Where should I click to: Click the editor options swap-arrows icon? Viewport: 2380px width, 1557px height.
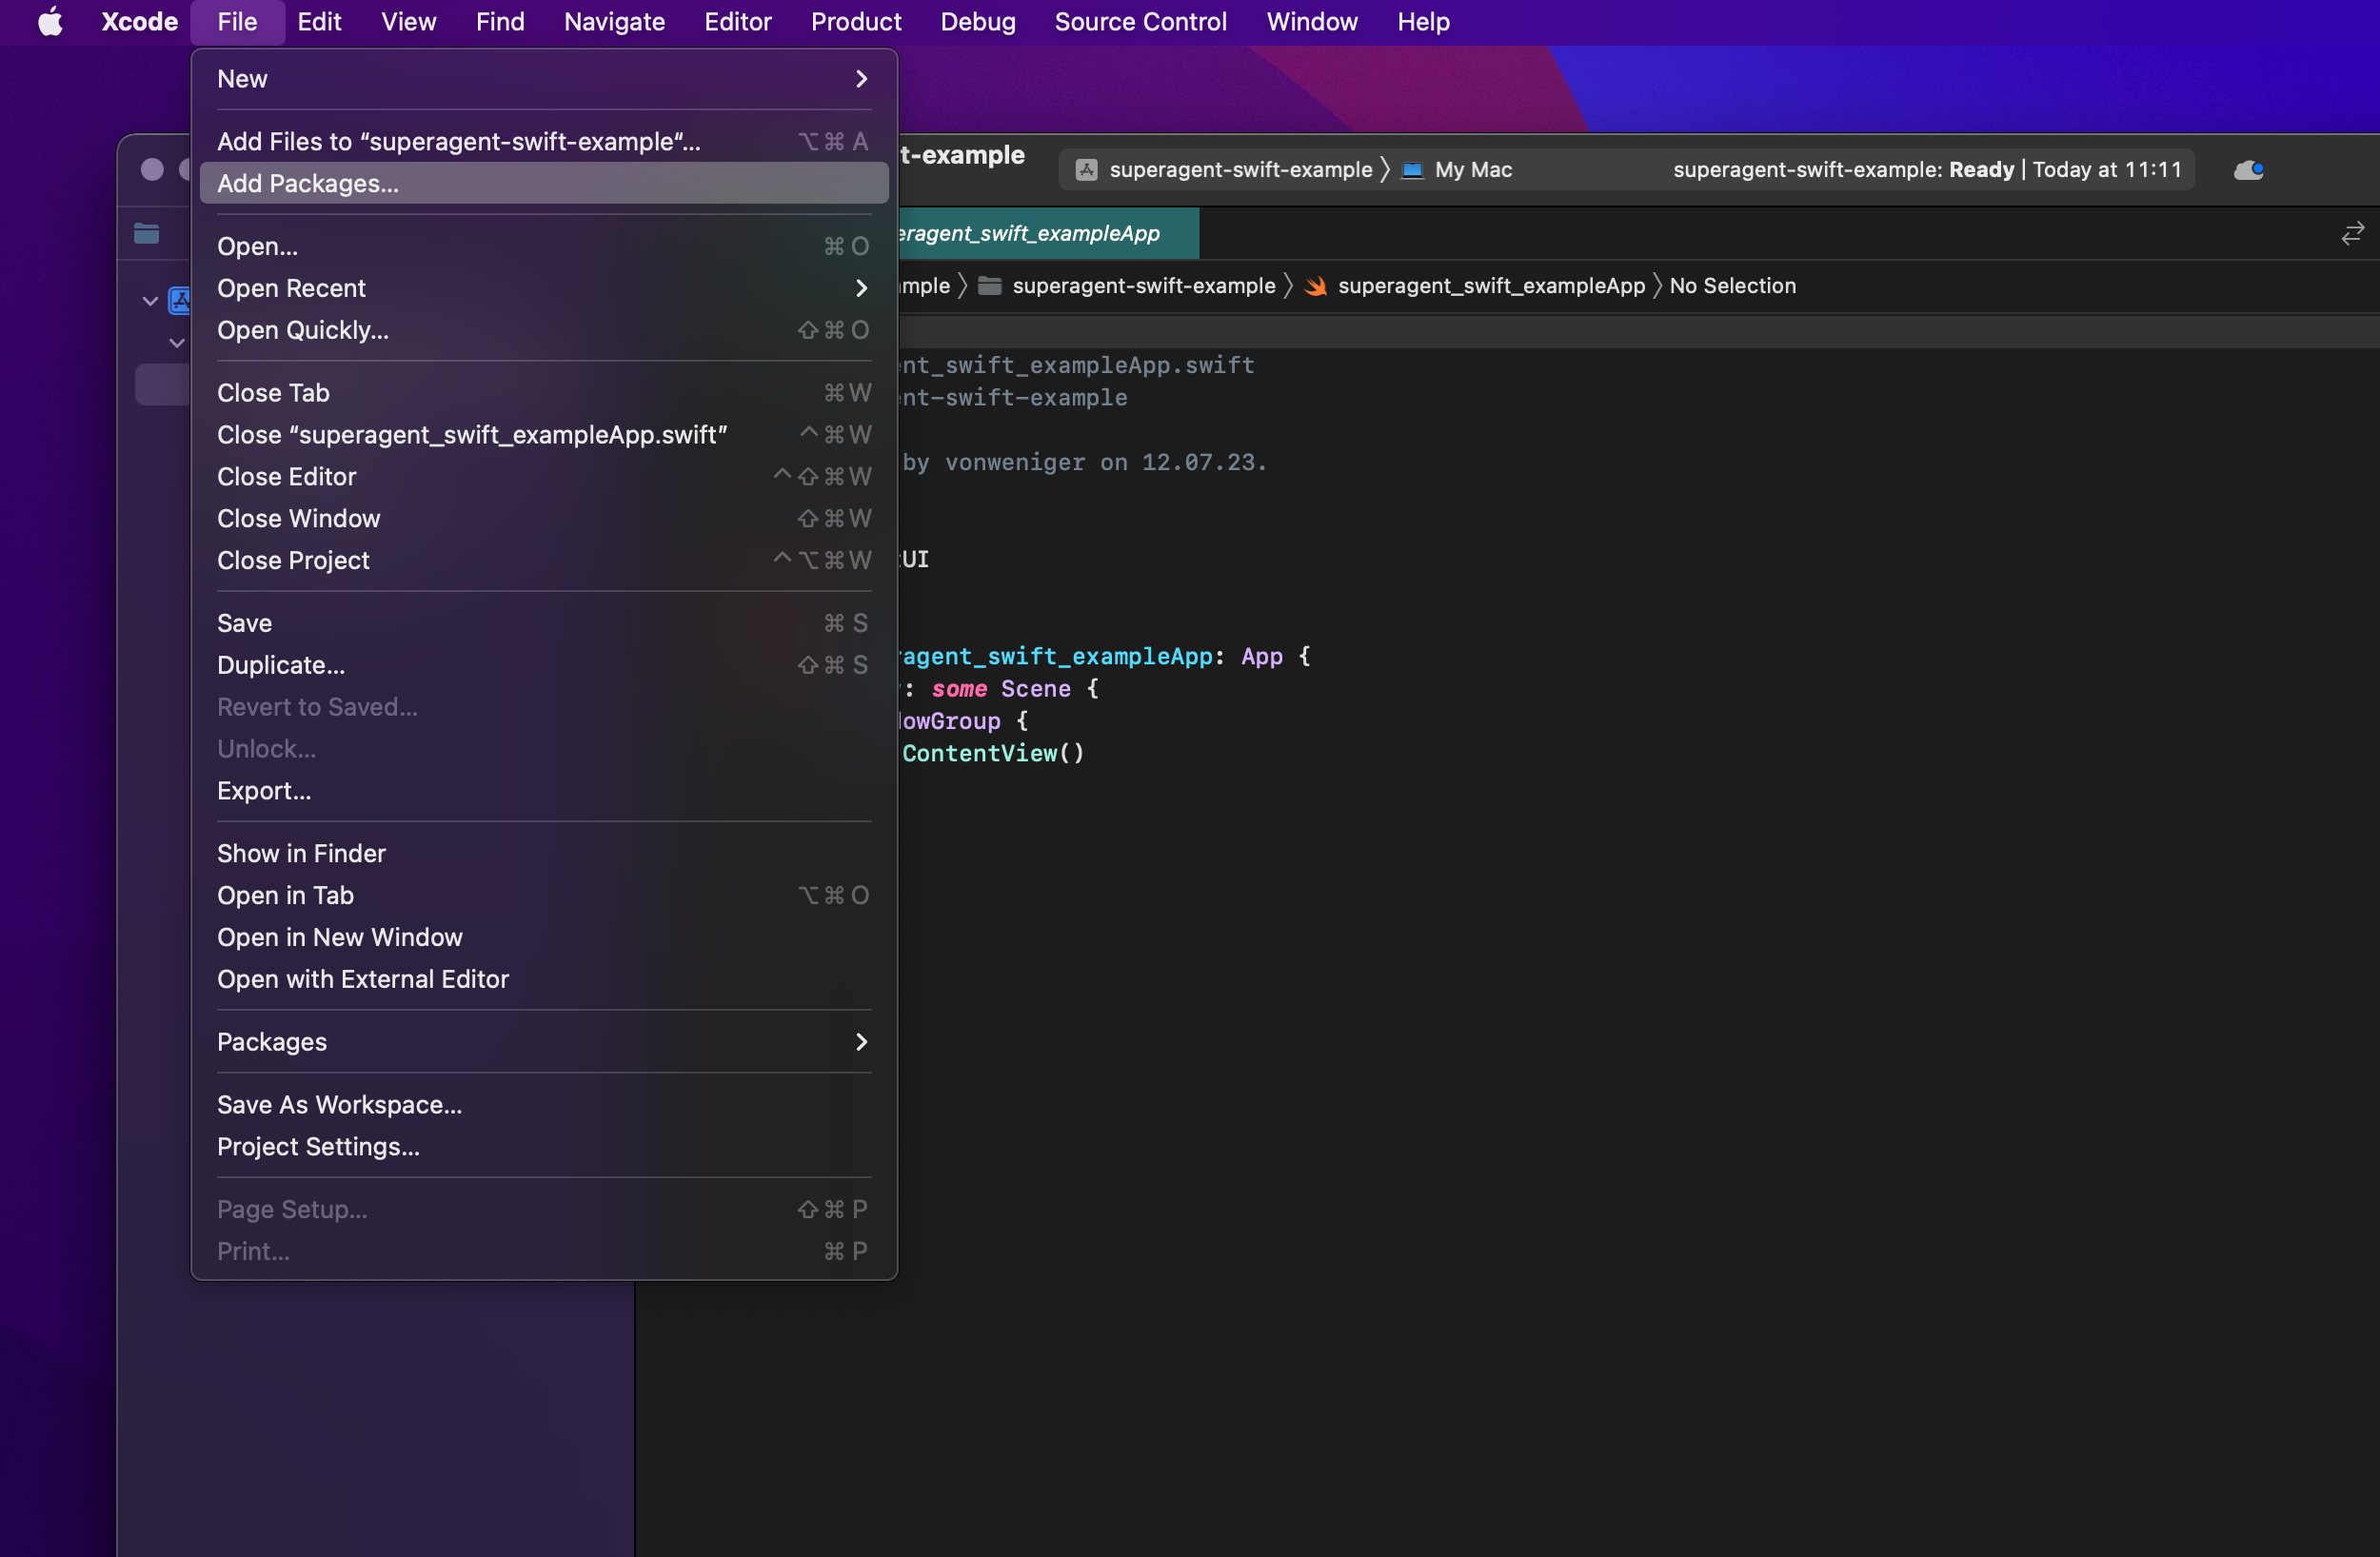coord(2352,234)
